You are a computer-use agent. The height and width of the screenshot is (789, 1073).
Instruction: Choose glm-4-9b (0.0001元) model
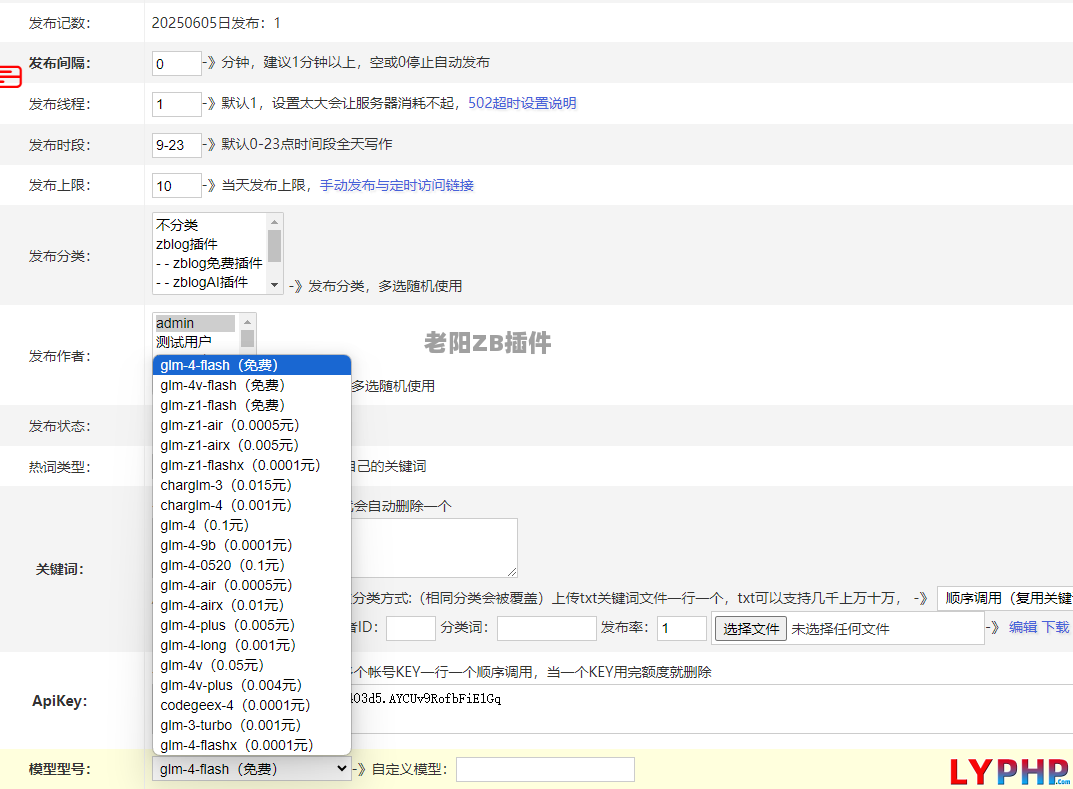(x=252, y=545)
